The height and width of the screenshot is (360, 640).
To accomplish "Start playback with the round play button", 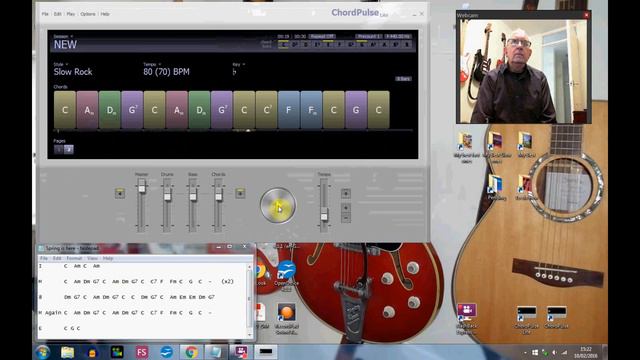I will 278,206.
